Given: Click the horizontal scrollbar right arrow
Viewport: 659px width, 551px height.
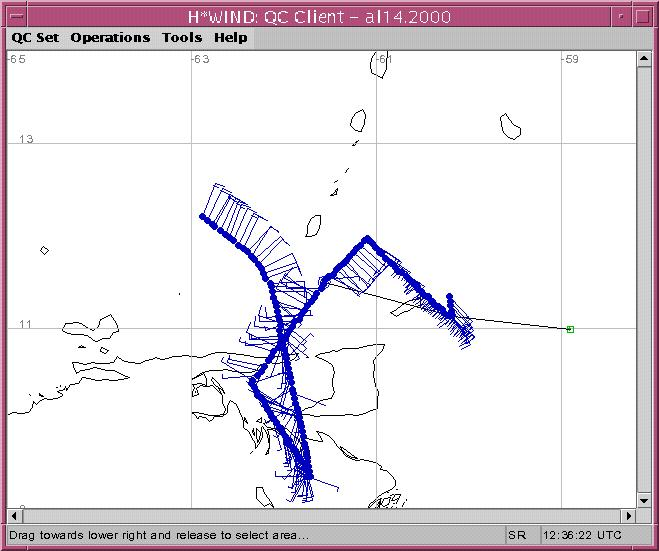Looking at the screenshot, I should click(x=628, y=516).
